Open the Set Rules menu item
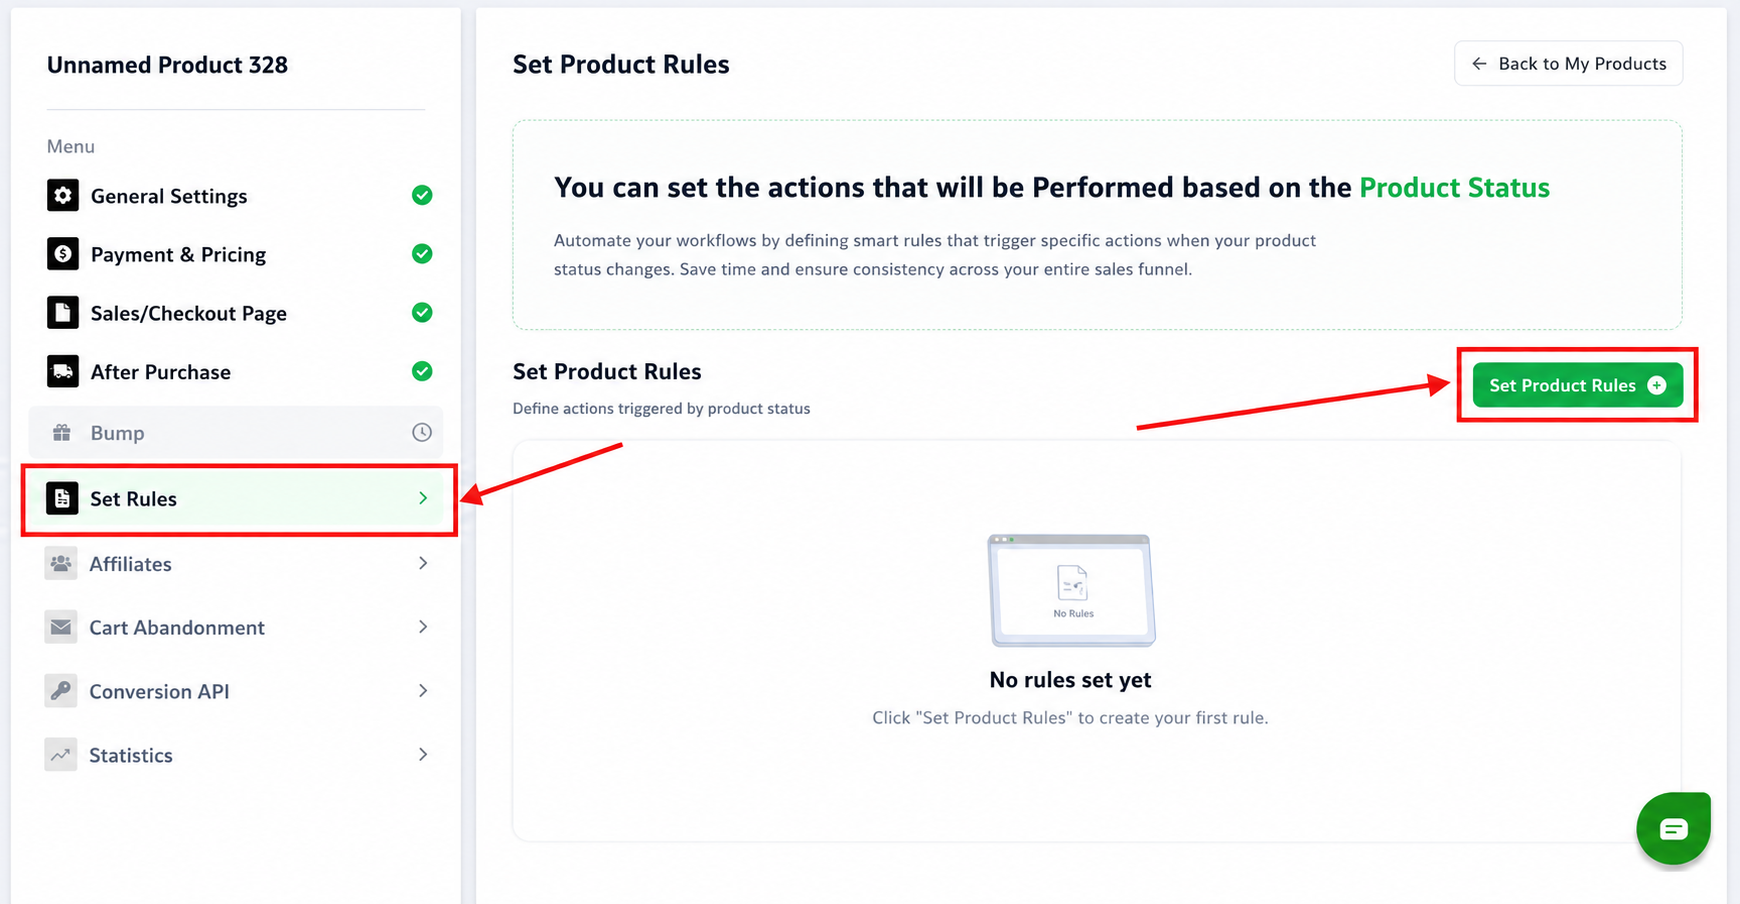Screen dimensions: 1740x904 point(238,498)
